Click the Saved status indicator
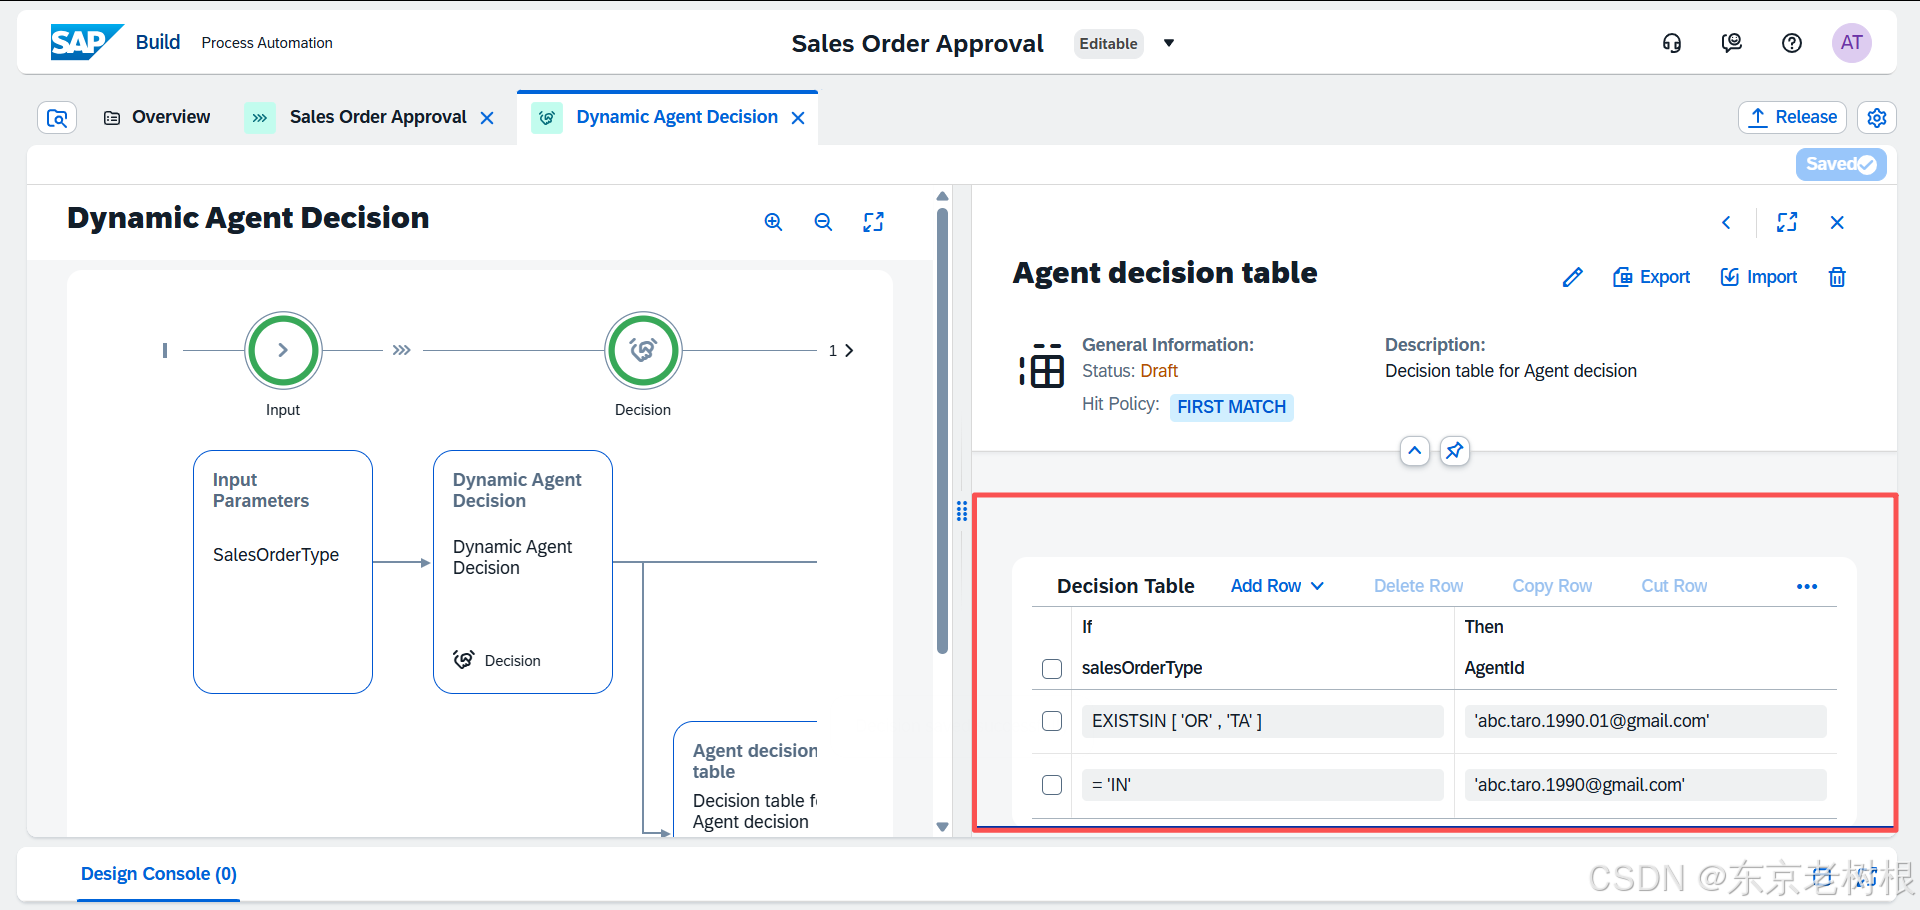The height and width of the screenshot is (910, 1920). click(x=1841, y=164)
